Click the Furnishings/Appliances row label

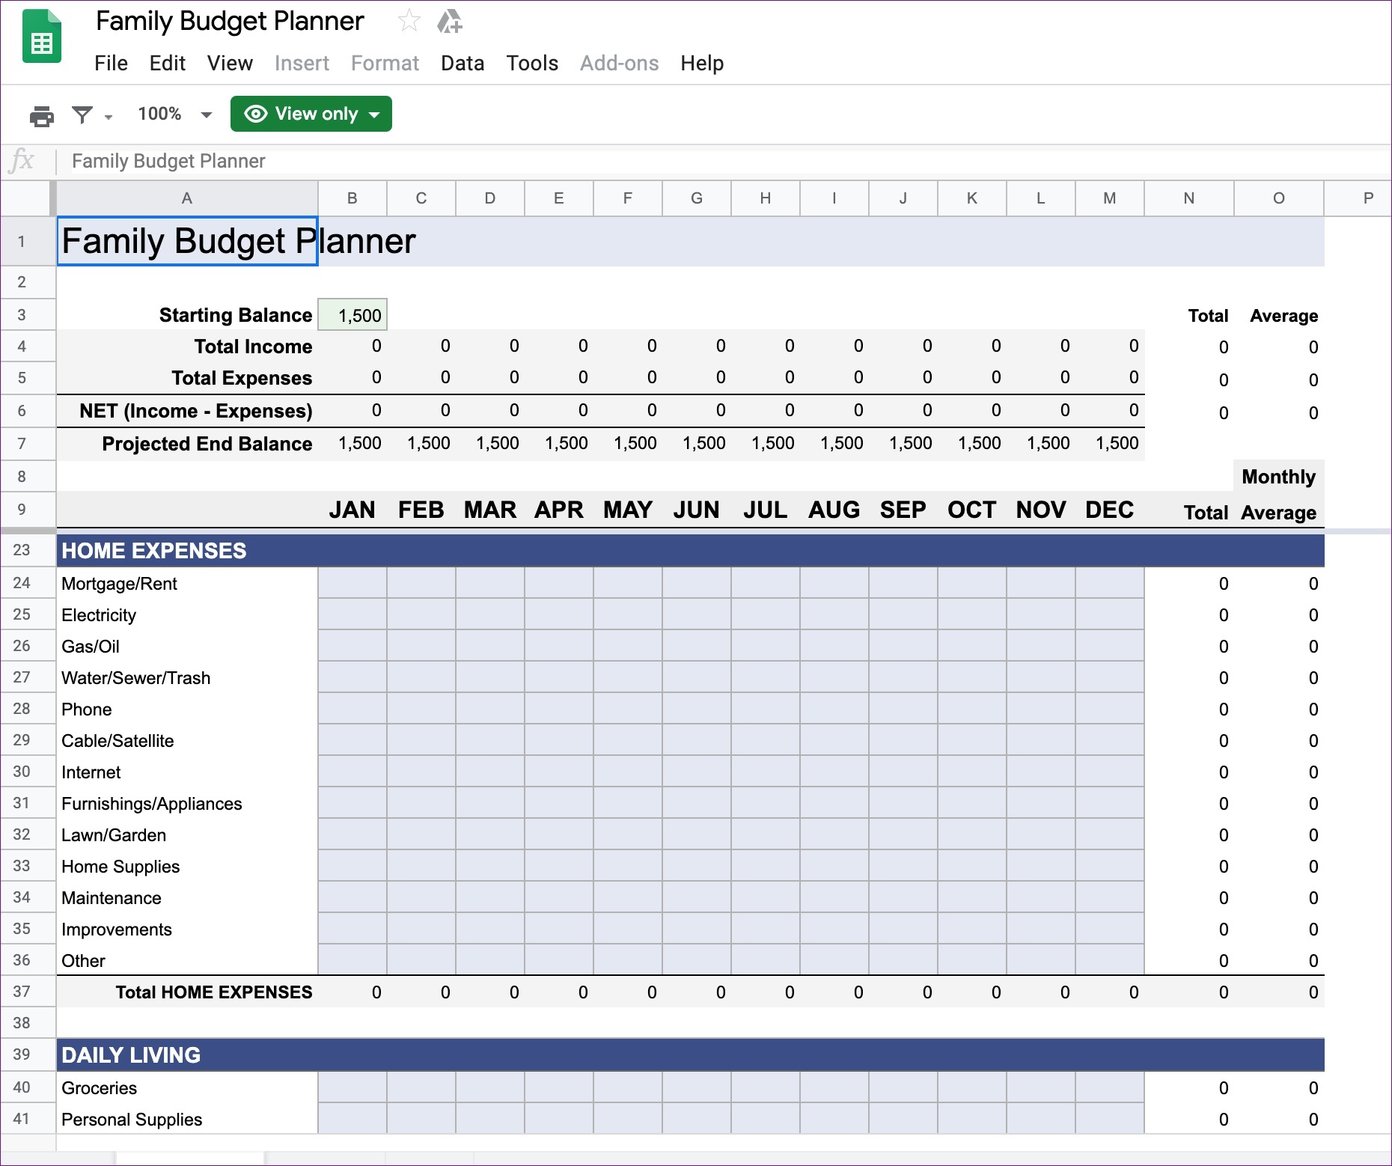coord(152,804)
